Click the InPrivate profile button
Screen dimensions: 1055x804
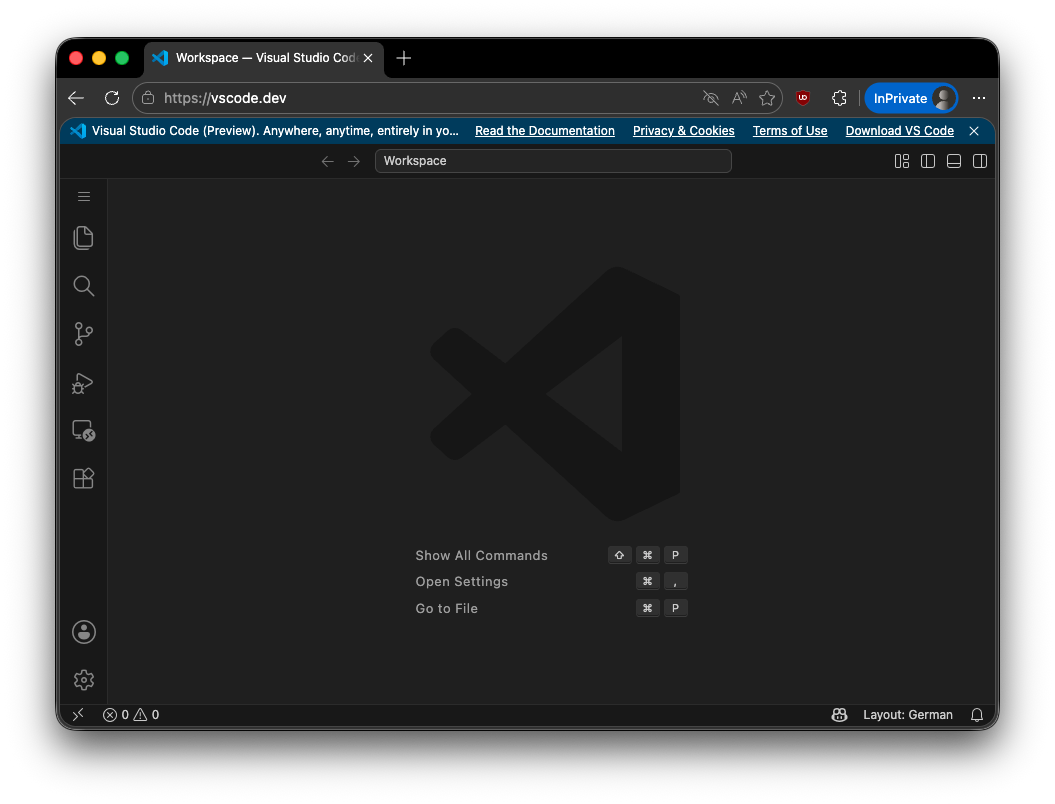[x=911, y=98]
